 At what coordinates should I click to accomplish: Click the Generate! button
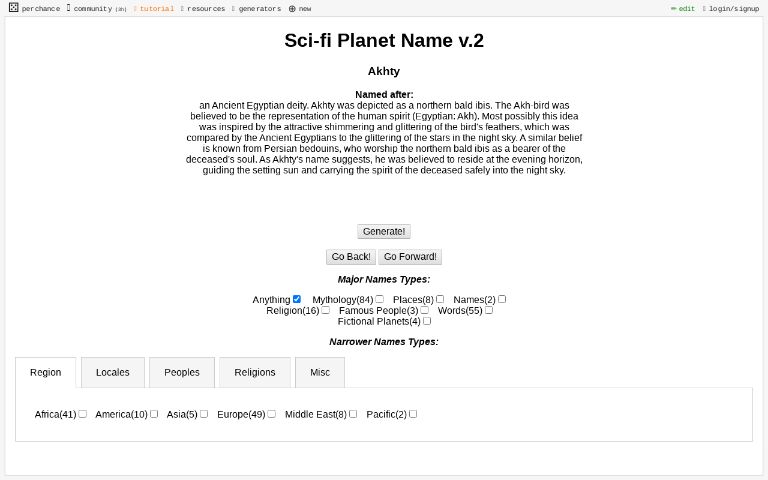(384, 231)
